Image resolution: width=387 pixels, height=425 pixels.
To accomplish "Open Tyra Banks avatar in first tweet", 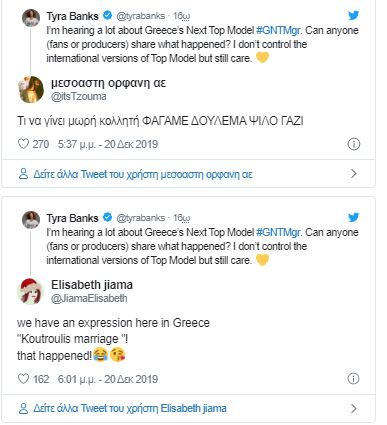I will click(31, 18).
